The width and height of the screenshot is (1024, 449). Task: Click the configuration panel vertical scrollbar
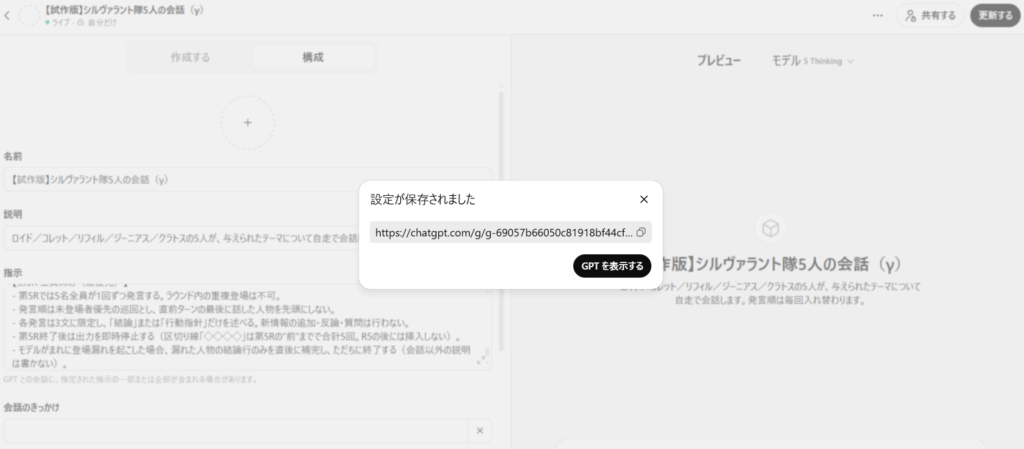(x=501, y=220)
